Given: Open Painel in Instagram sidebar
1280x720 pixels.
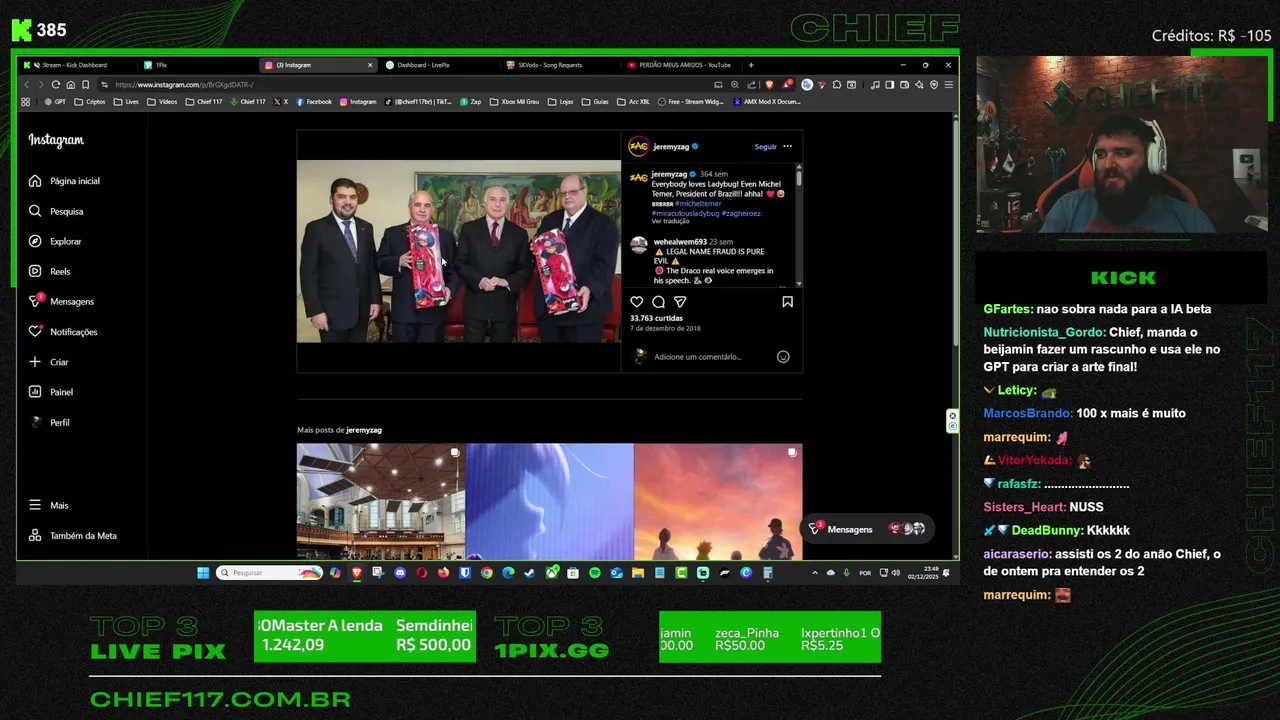Looking at the screenshot, I should (x=50, y=392).
